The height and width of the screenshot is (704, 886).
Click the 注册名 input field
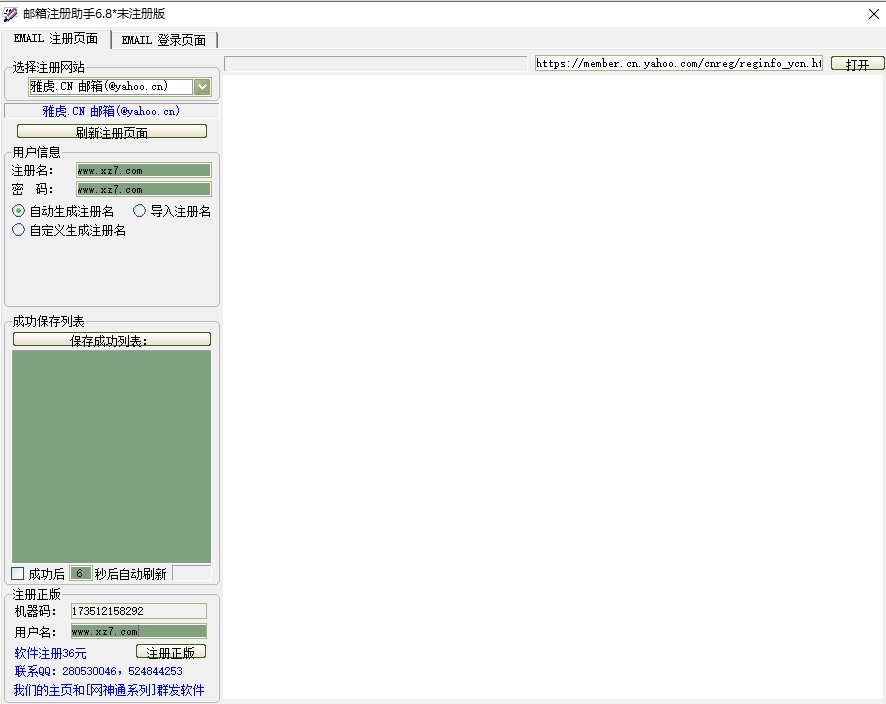click(x=143, y=171)
